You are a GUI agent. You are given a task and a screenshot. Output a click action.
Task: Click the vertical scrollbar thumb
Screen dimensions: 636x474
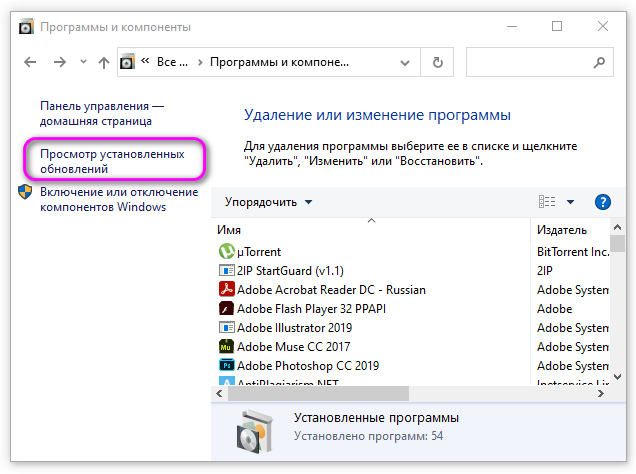coord(617,243)
